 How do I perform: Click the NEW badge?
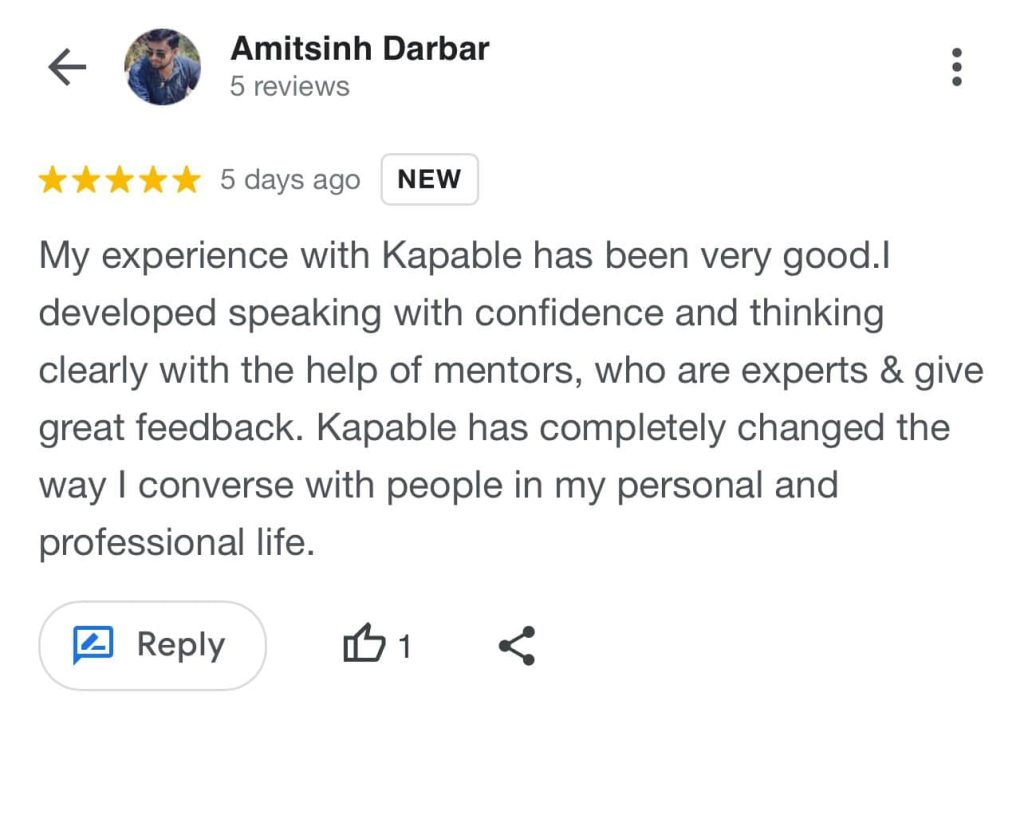click(x=429, y=180)
